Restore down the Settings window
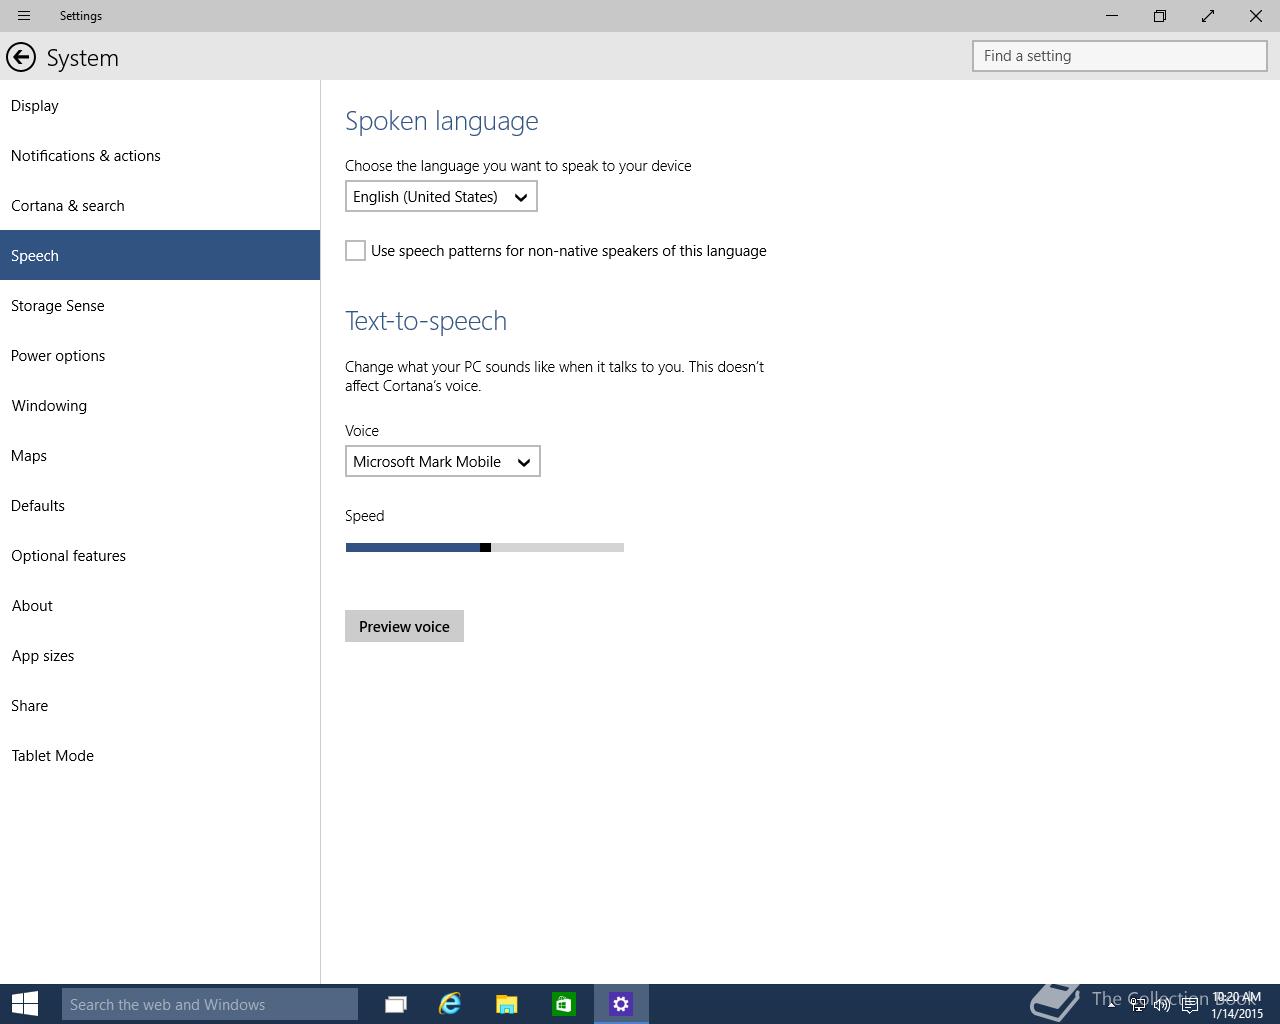The width and height of the screenshot is (1280, 1024). click(1160, 16)
